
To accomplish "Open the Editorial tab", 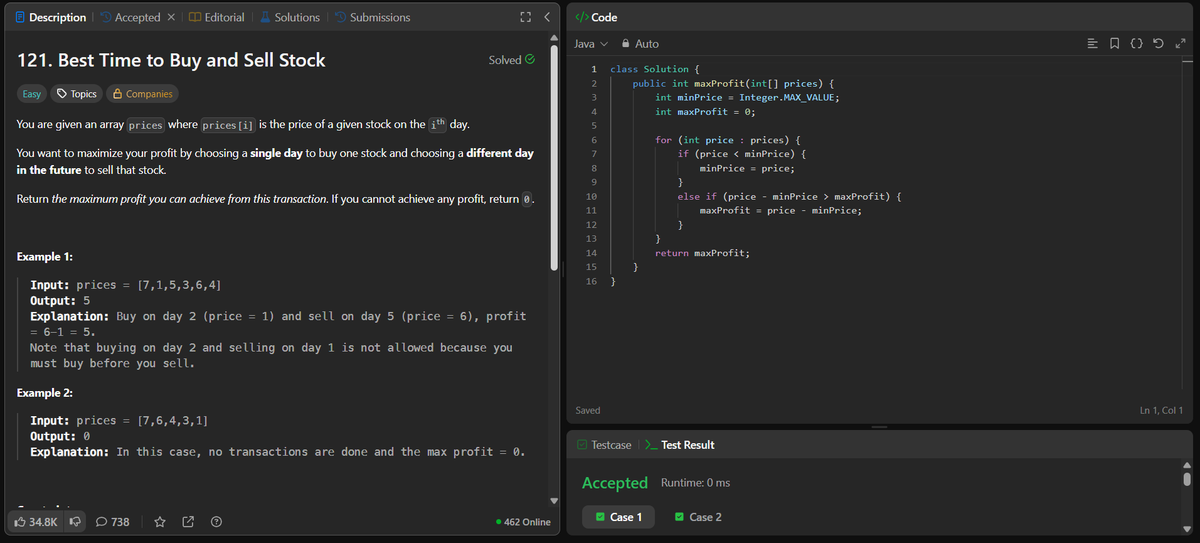I will (217, 17).
